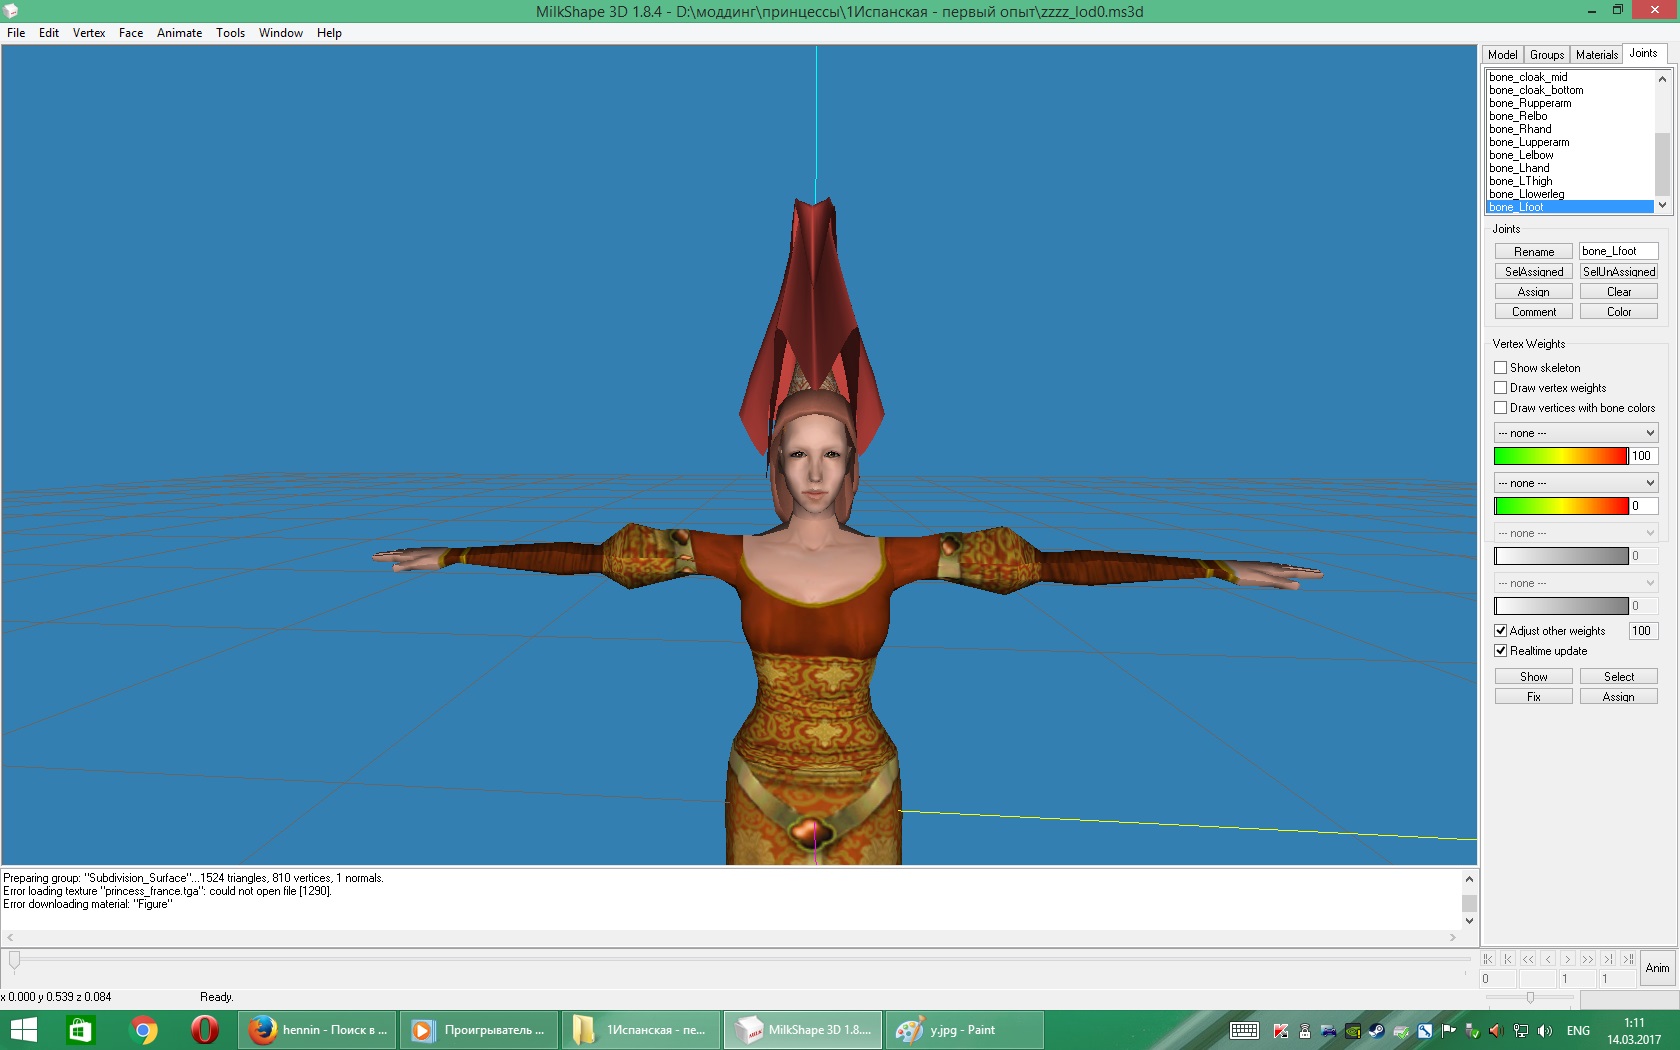Viewport: 1680px width, 1050px height.
Task: Switch to the Groups tab
Action: (1546, 55)
